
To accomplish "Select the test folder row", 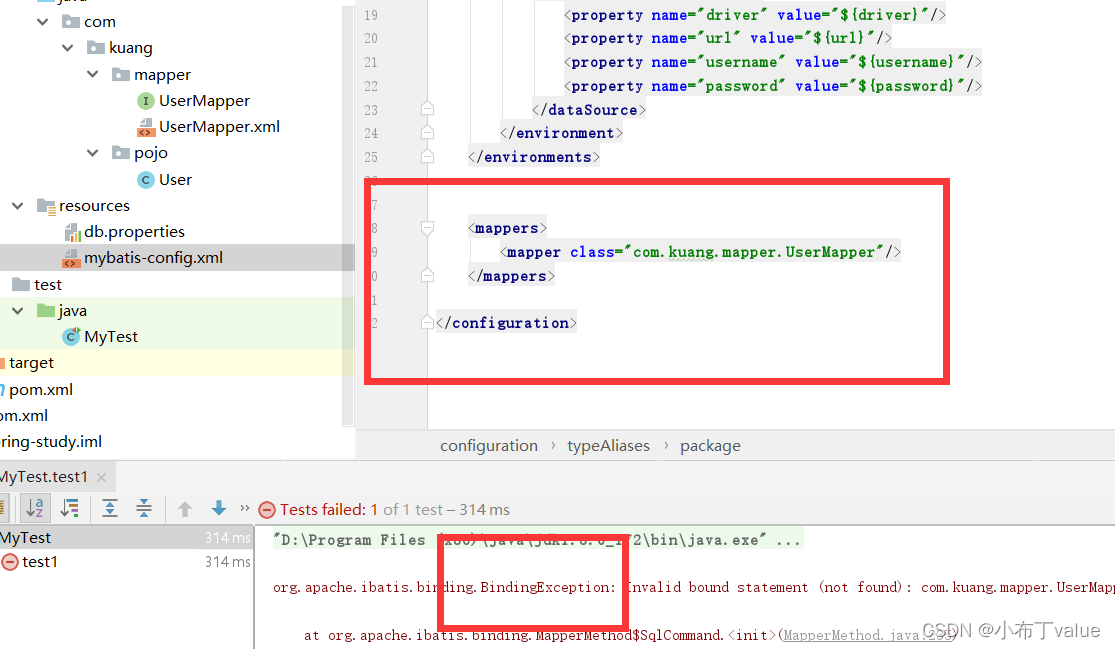I will tap(177, 284).
